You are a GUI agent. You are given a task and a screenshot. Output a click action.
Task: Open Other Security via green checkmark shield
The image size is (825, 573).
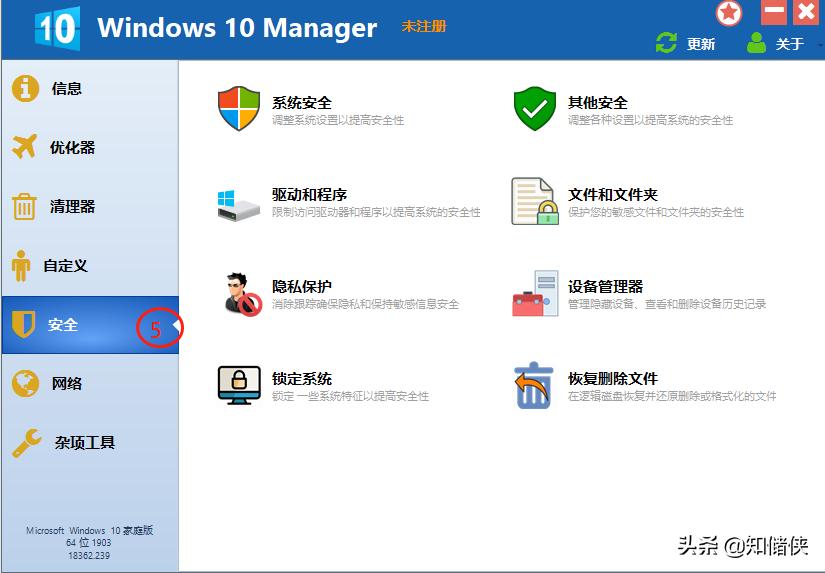[x=535, y=108]
